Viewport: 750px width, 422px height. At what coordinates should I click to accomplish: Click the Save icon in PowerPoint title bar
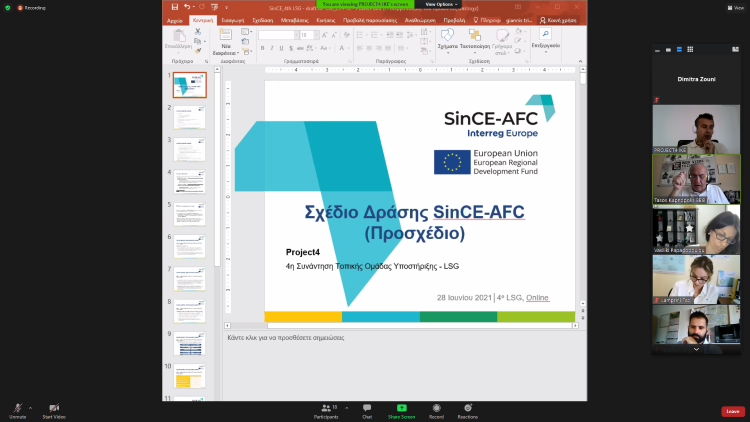(x=173, y=6)
